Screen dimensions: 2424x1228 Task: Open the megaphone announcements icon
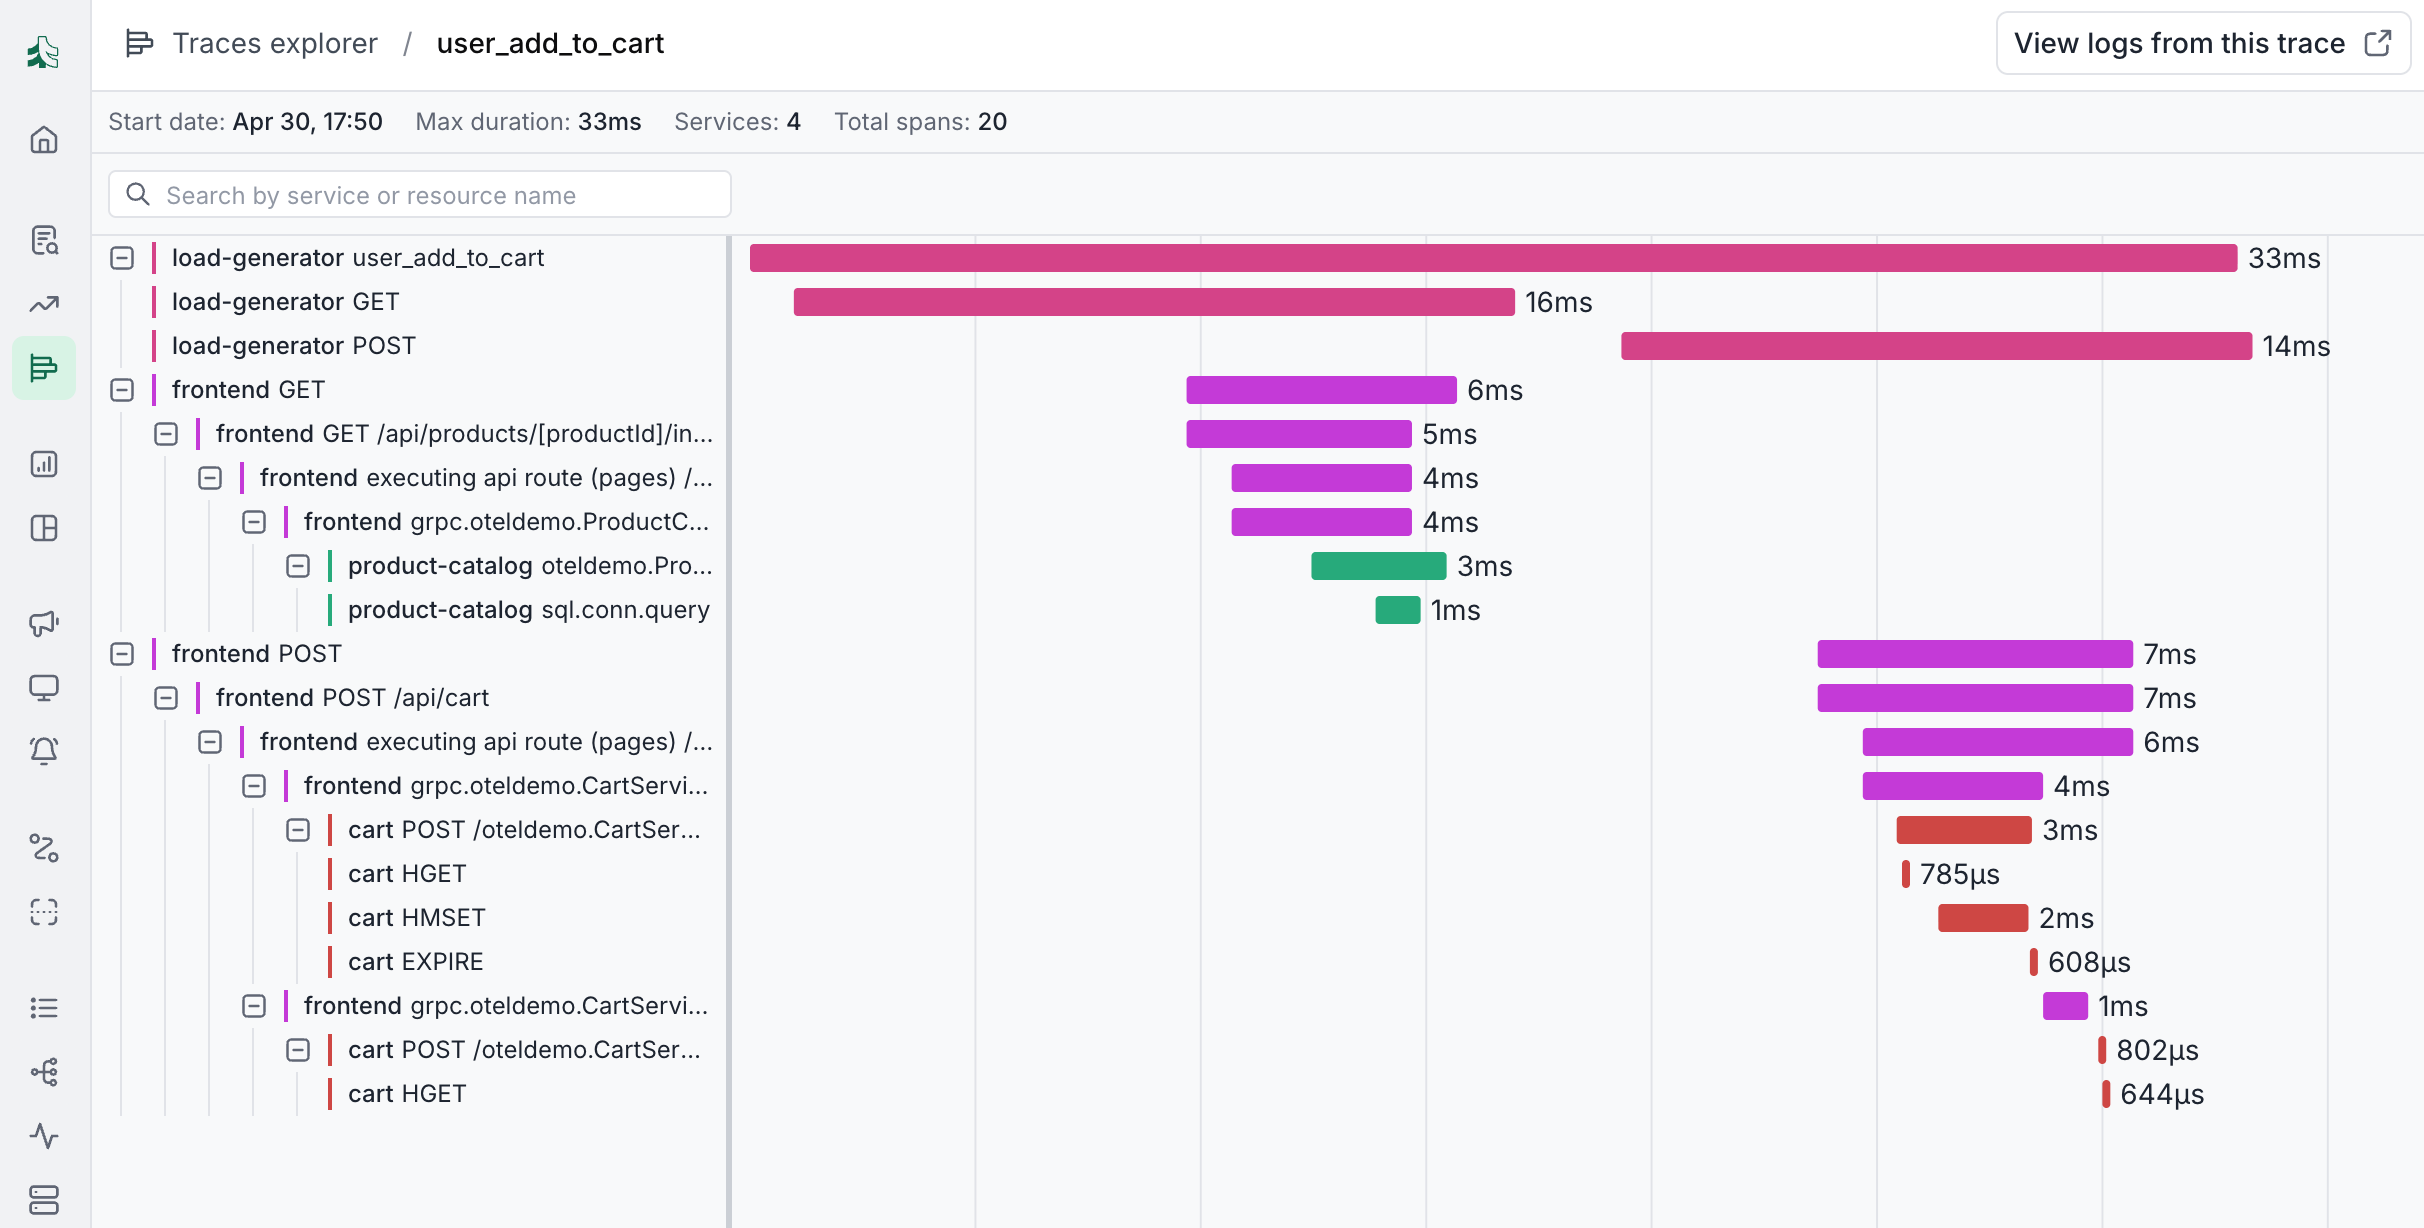(x=44, y=623)
